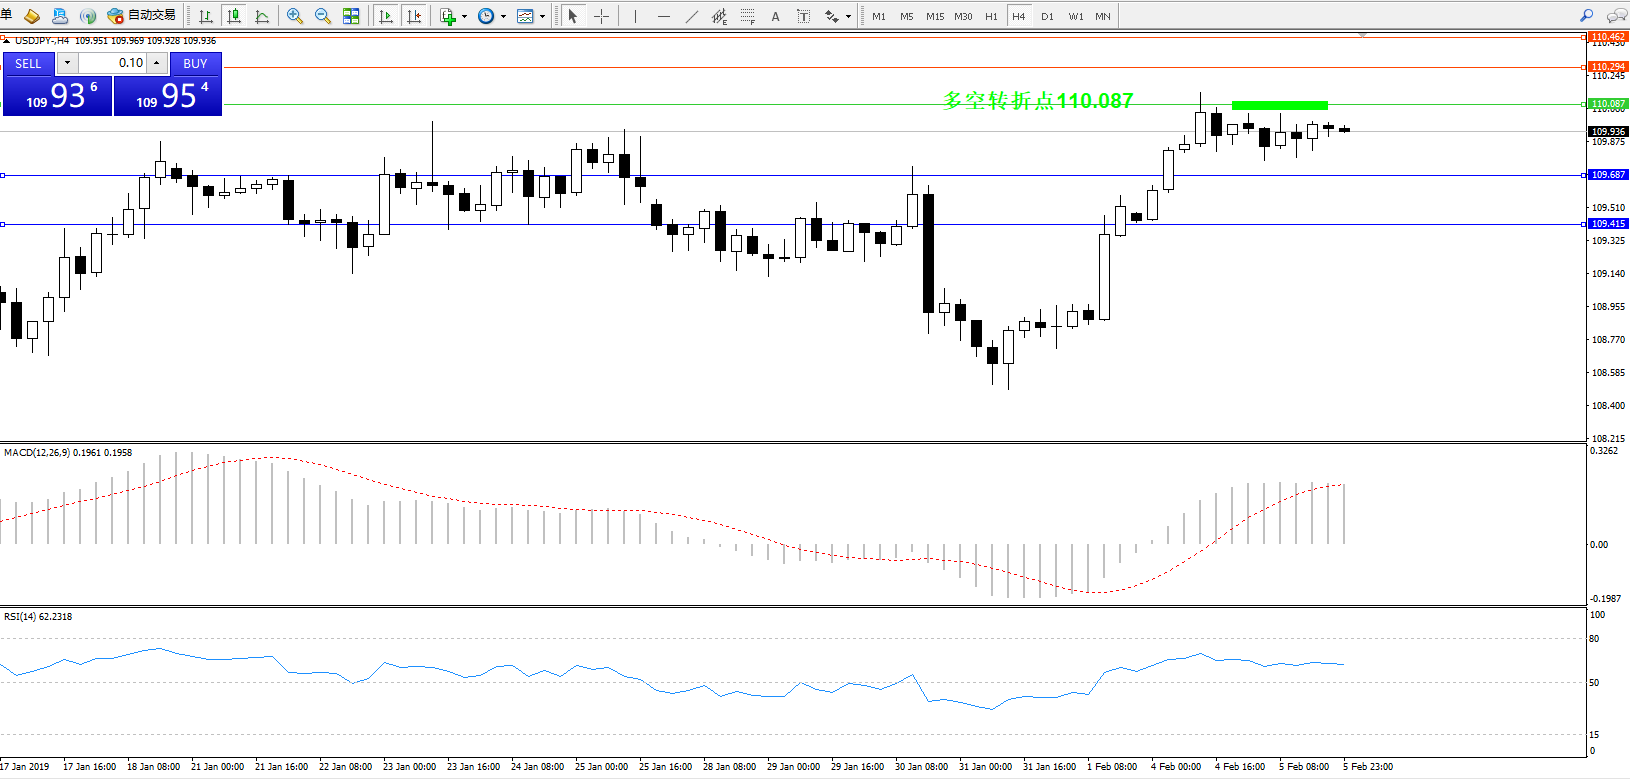The width and height of the screenshot is (1630, 779).
Task: Click the Zoom In magnifier icon
Action: coord(294,16)
